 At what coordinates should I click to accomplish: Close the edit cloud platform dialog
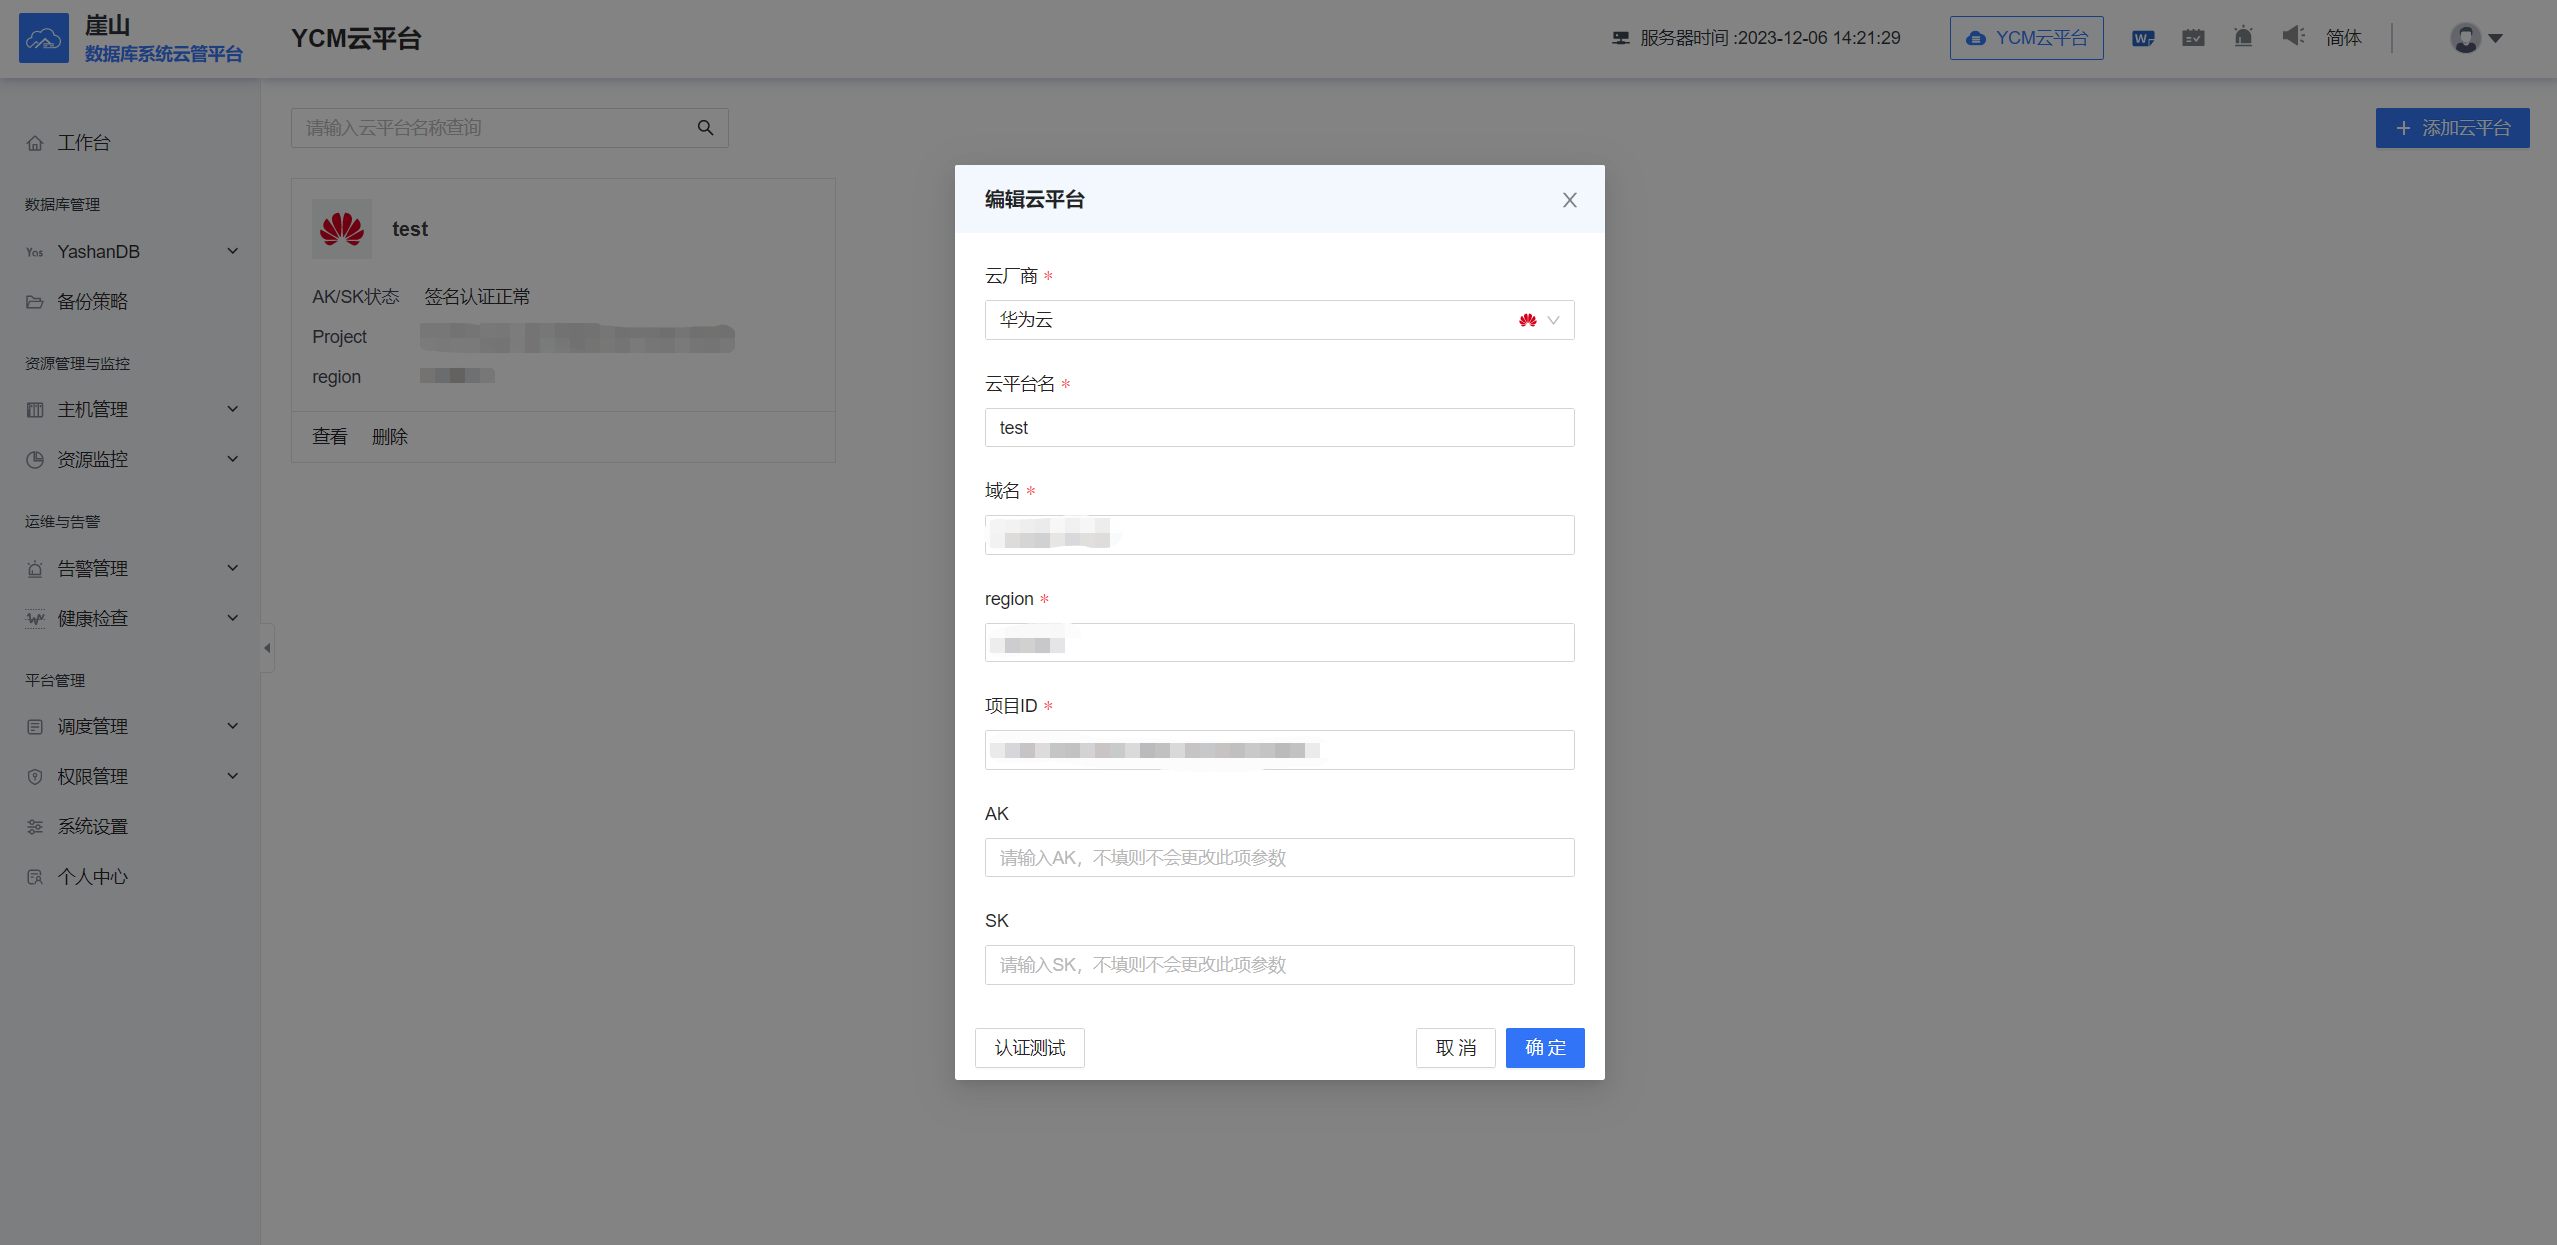click(1569, 200)
